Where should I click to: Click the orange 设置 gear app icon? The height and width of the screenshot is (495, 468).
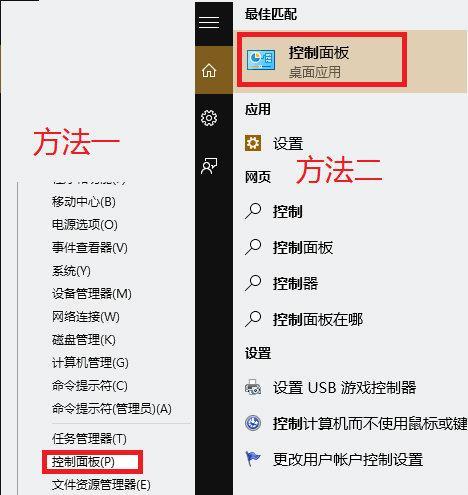[253, 143]
